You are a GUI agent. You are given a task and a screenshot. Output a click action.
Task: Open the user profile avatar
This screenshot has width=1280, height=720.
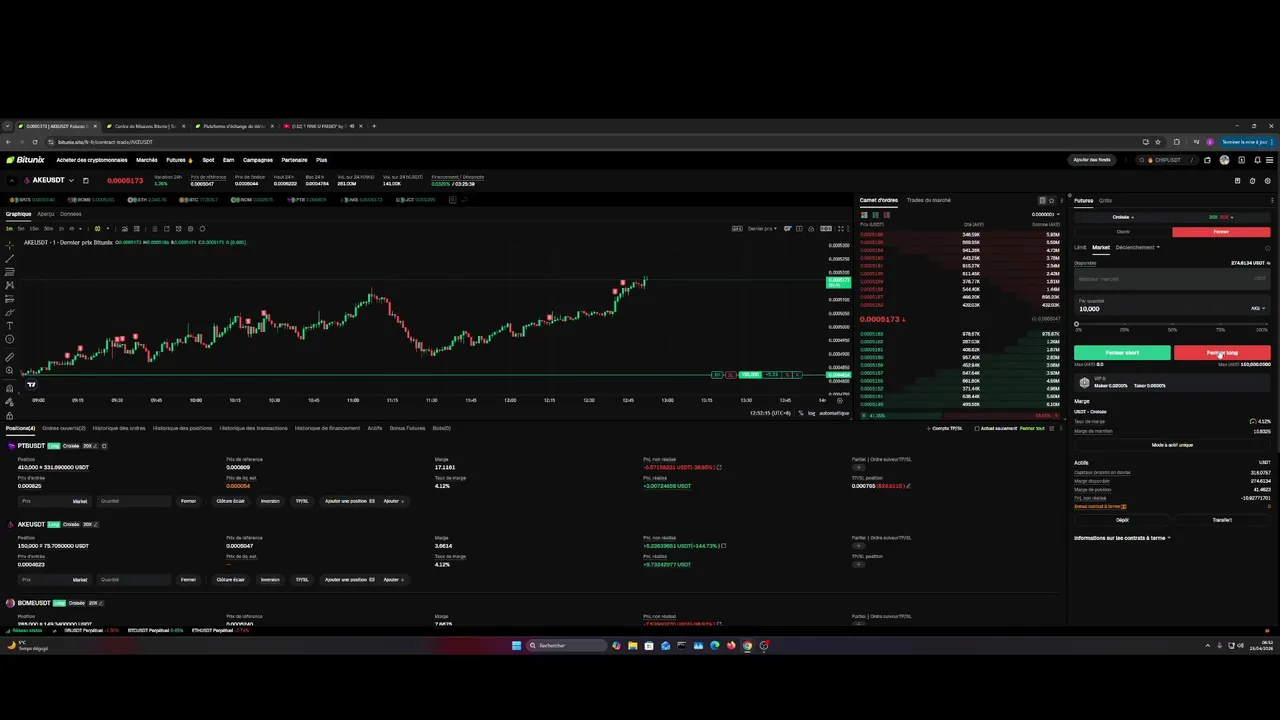coord(1224,160)
